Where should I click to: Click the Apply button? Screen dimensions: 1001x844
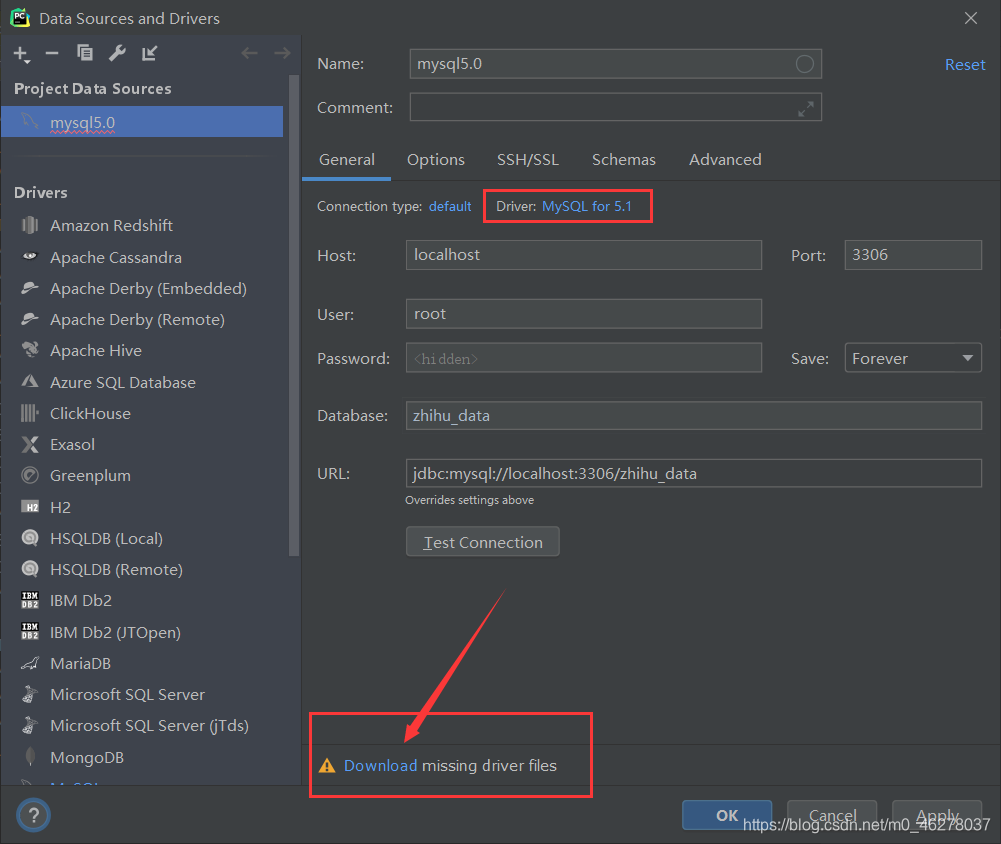[x=937, y=815]
